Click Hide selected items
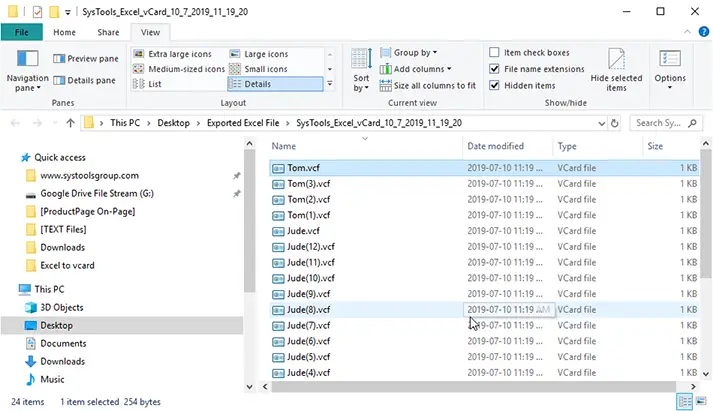 [x=616, y=70]
